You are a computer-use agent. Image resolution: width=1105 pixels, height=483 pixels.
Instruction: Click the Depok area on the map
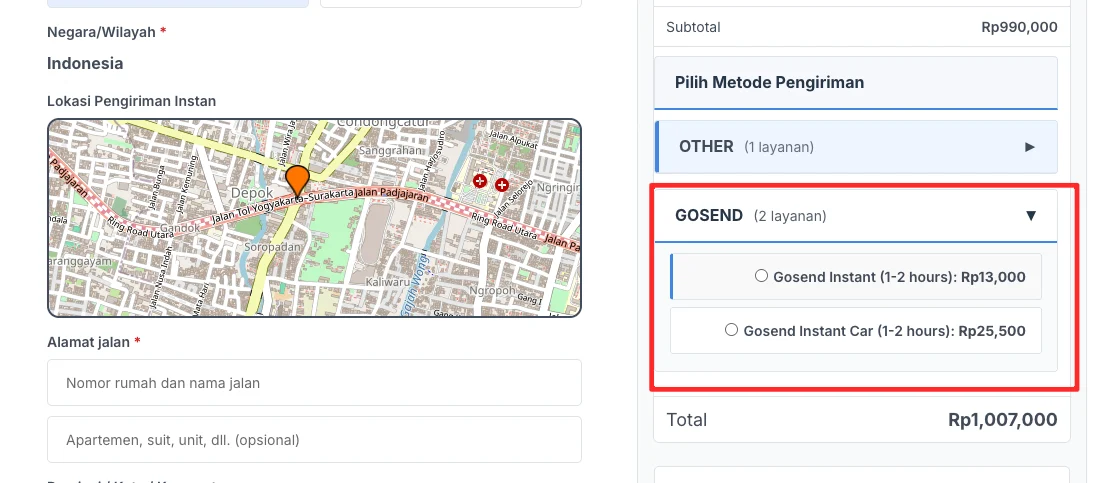tap(250, 192)
